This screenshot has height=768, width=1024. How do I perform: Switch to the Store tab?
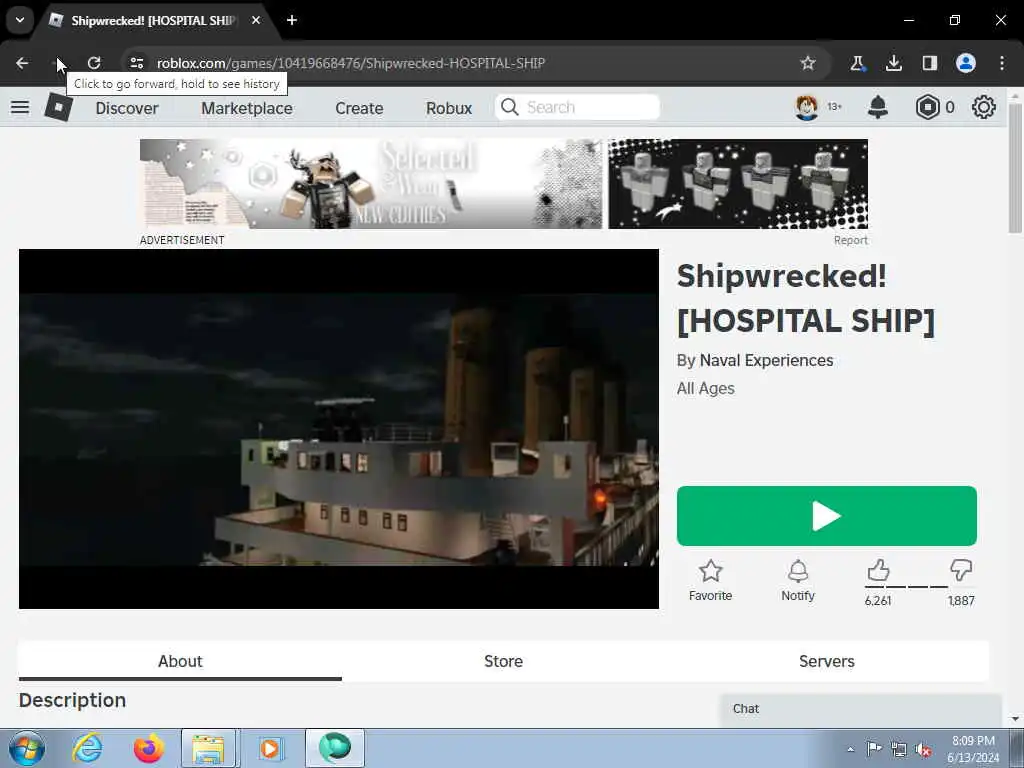(504, 662)
